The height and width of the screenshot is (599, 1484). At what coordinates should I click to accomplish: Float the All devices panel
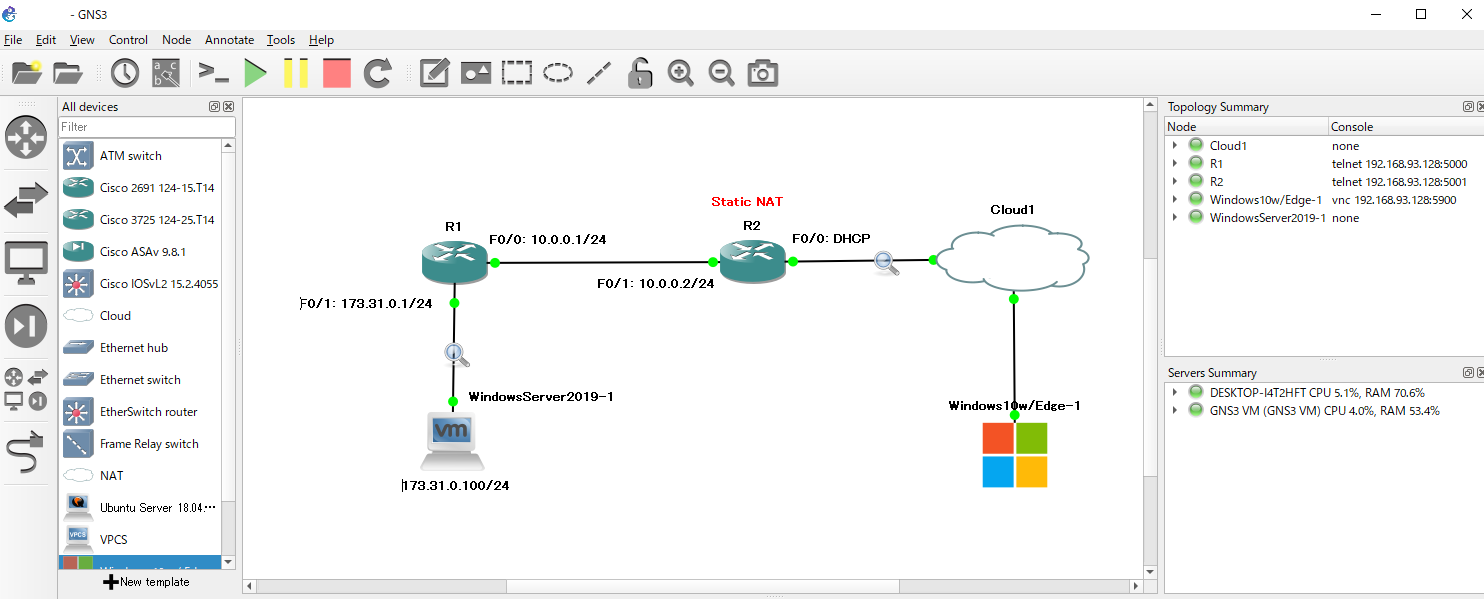[215, 107]
